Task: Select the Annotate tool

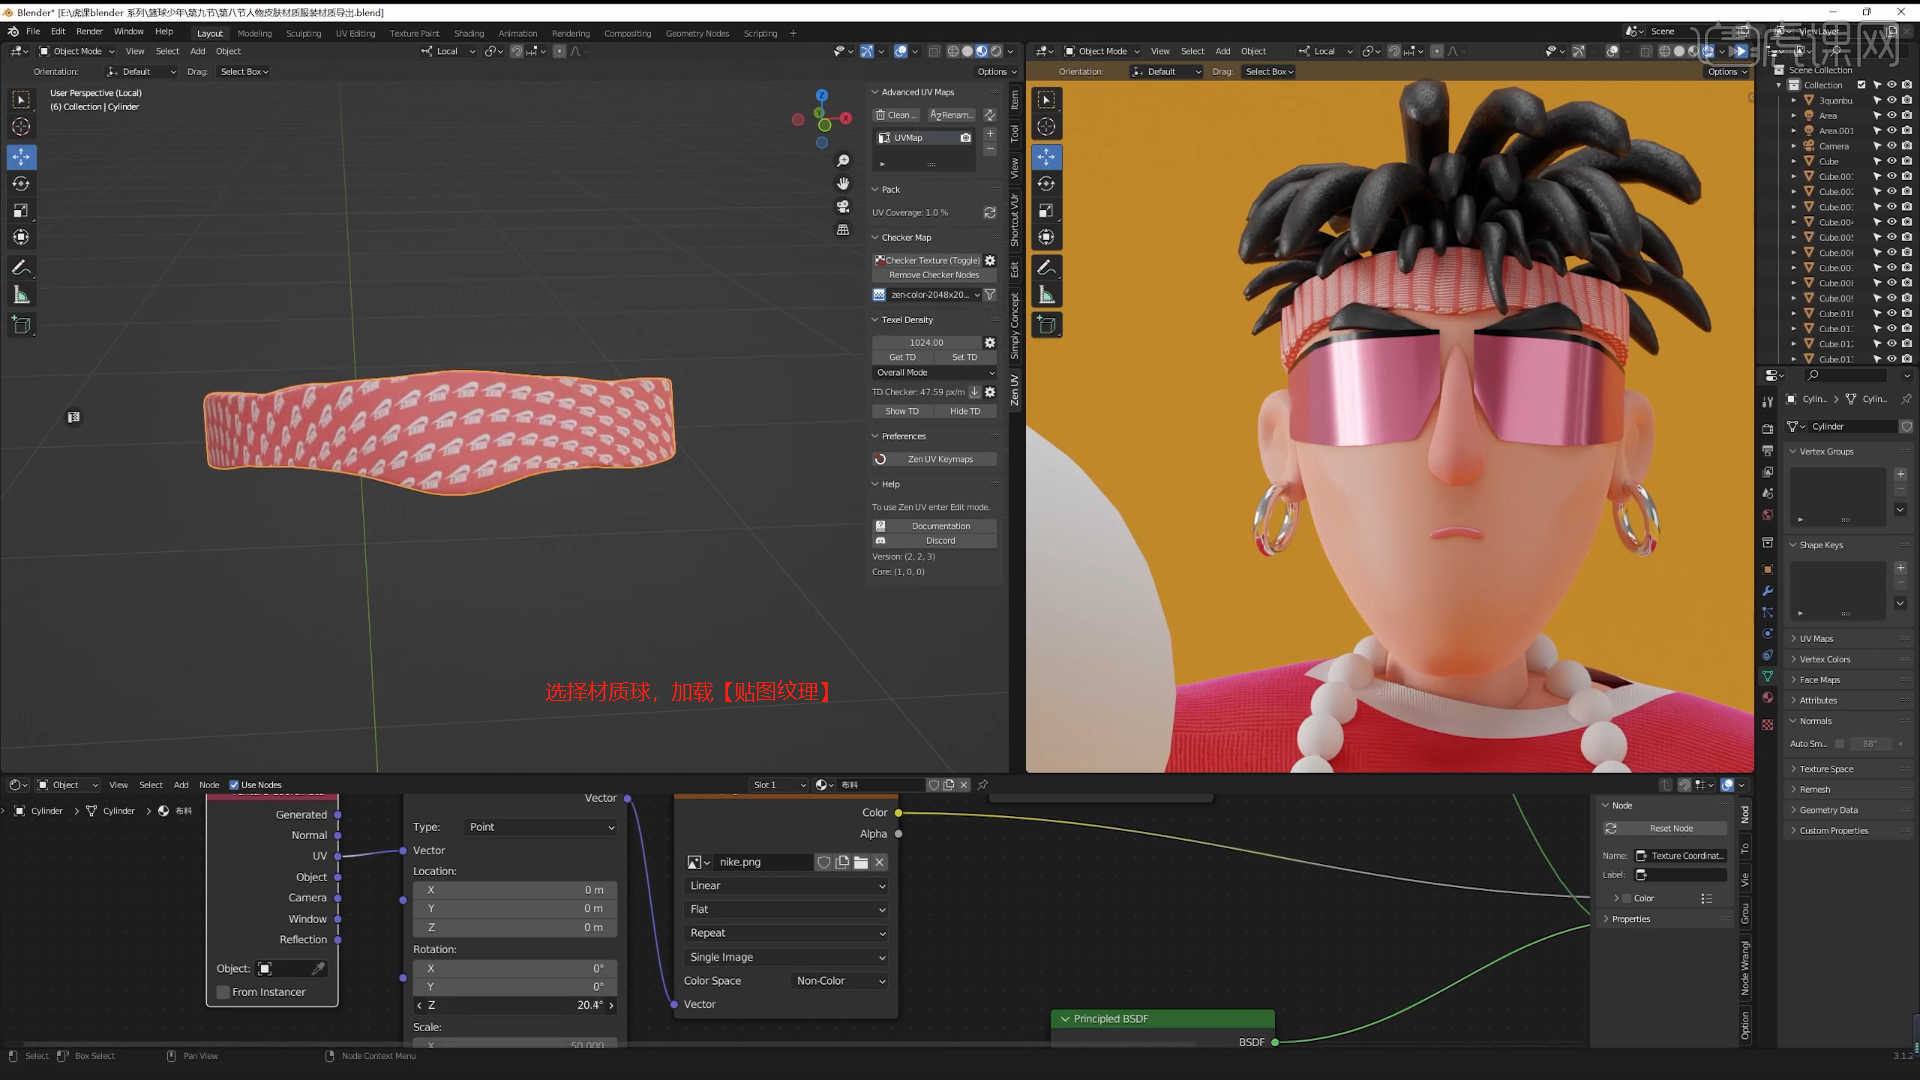Action: coord(21,267)
